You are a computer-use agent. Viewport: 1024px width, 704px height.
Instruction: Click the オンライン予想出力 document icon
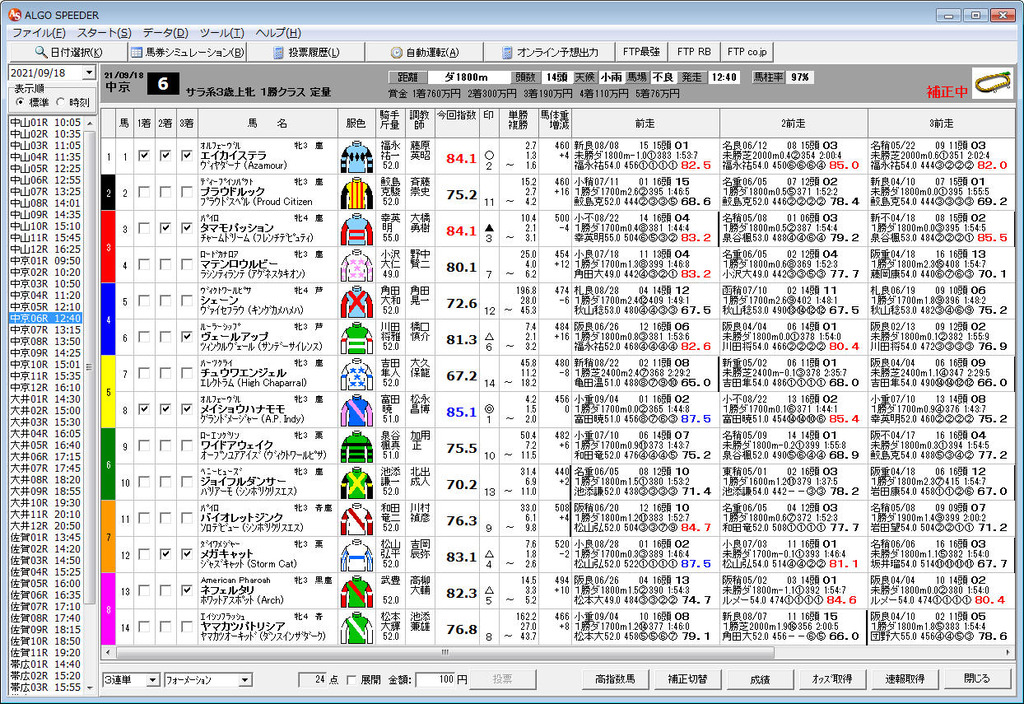tap(507, 52)
